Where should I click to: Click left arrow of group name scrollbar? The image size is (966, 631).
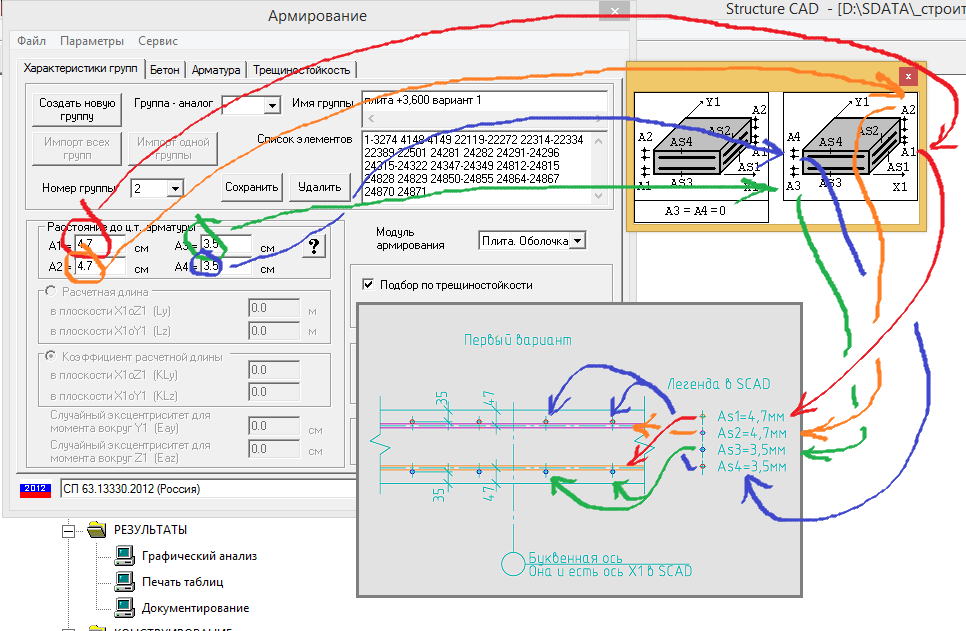(370, 118)
